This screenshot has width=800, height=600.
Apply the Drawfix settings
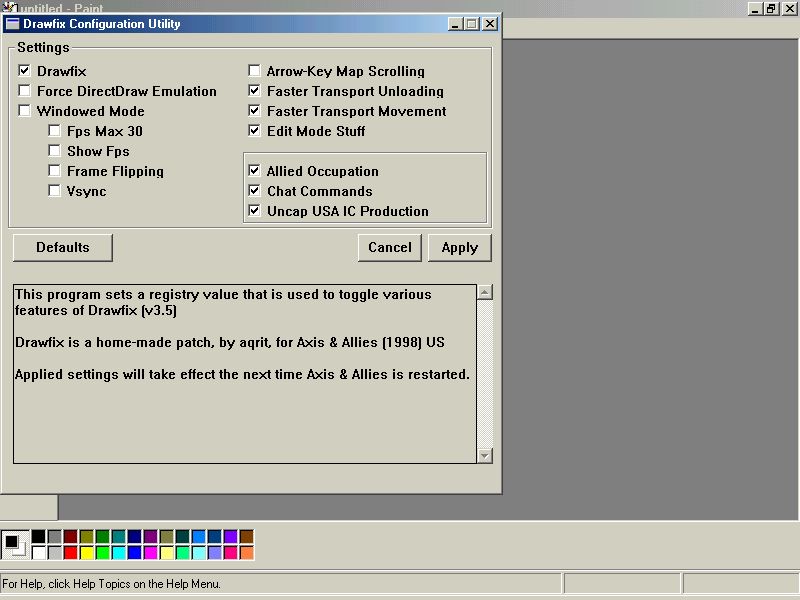(x=460, y=247)
